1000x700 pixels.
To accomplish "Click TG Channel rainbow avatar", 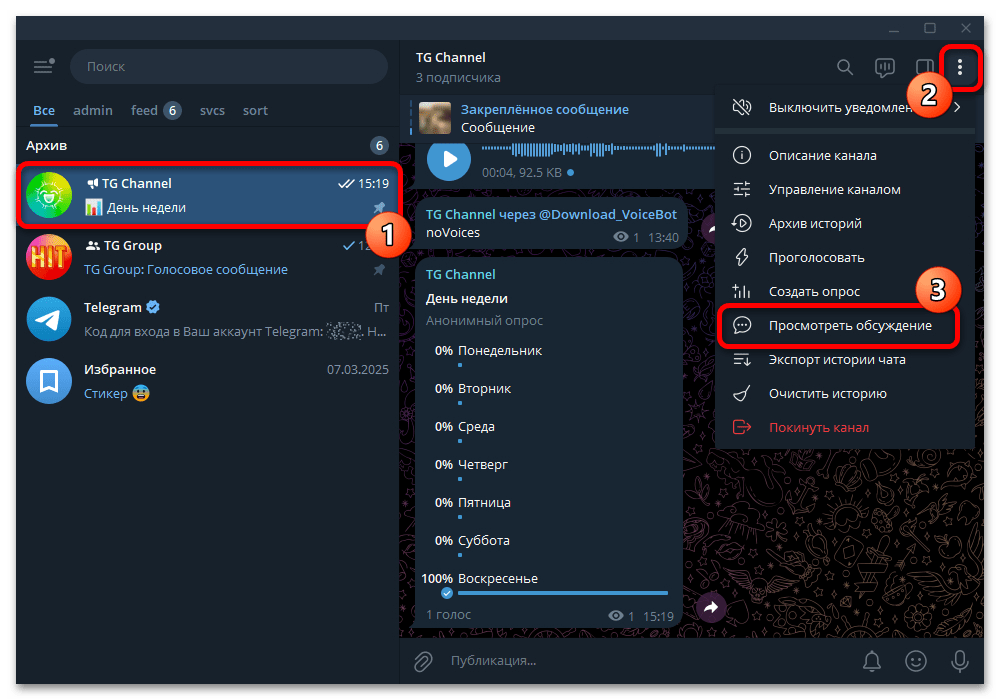I will 48,195.
